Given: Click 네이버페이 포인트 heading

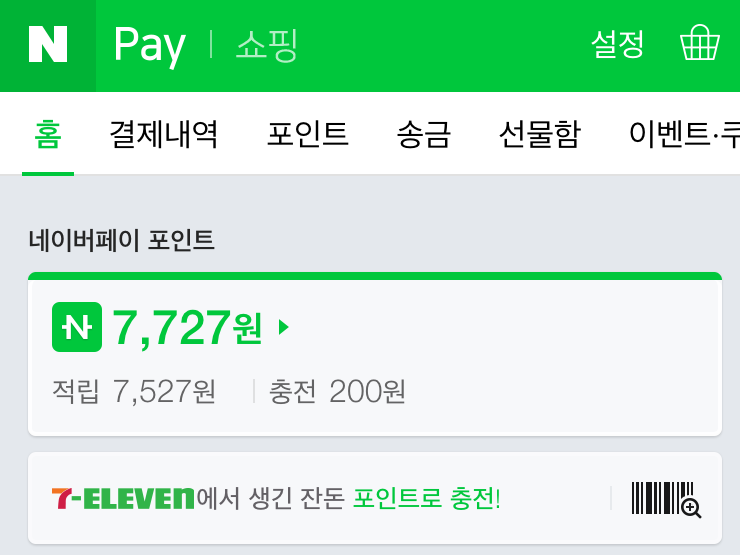Looking at the screenshot, I should [122, 240].
